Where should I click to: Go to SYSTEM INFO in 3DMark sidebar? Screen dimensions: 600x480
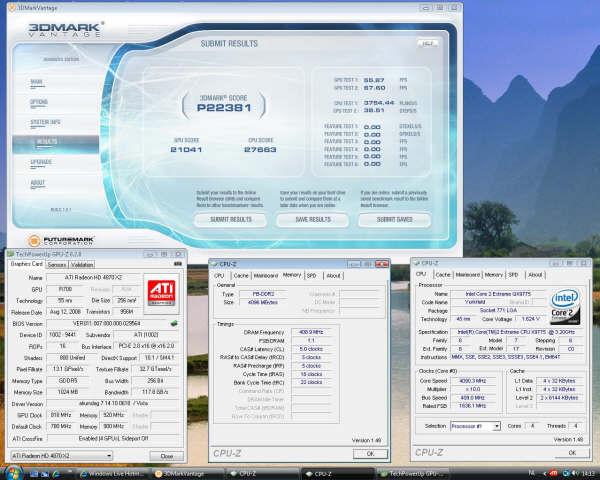(x=45, y=122)
